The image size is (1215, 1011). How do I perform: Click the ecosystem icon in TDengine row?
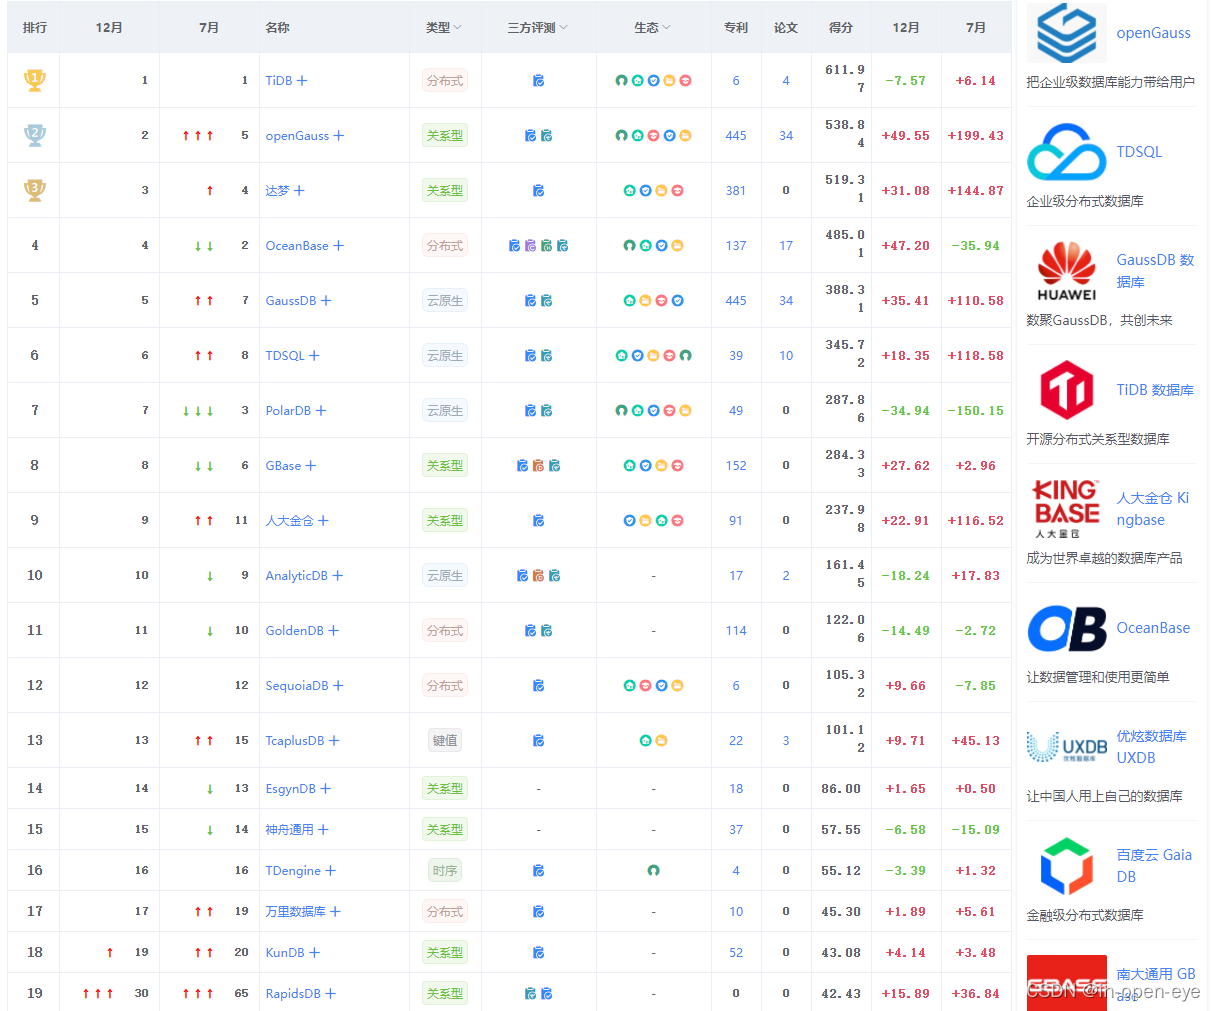653,871
